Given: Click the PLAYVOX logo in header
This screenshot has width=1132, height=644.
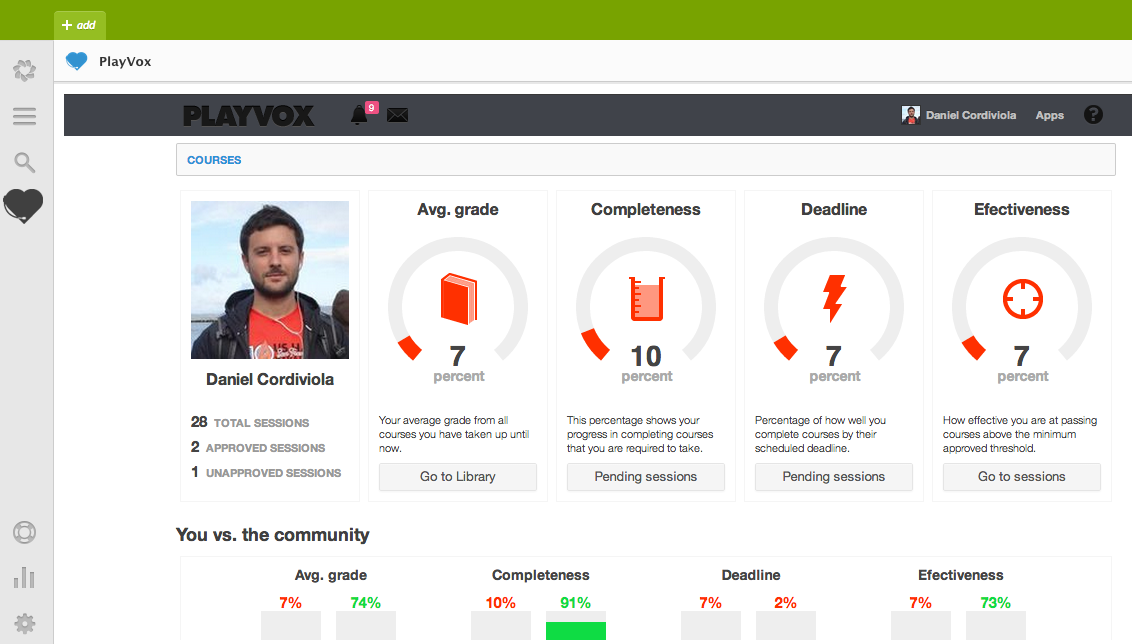Looking at the screenshot, I should (x=248, y=116).
